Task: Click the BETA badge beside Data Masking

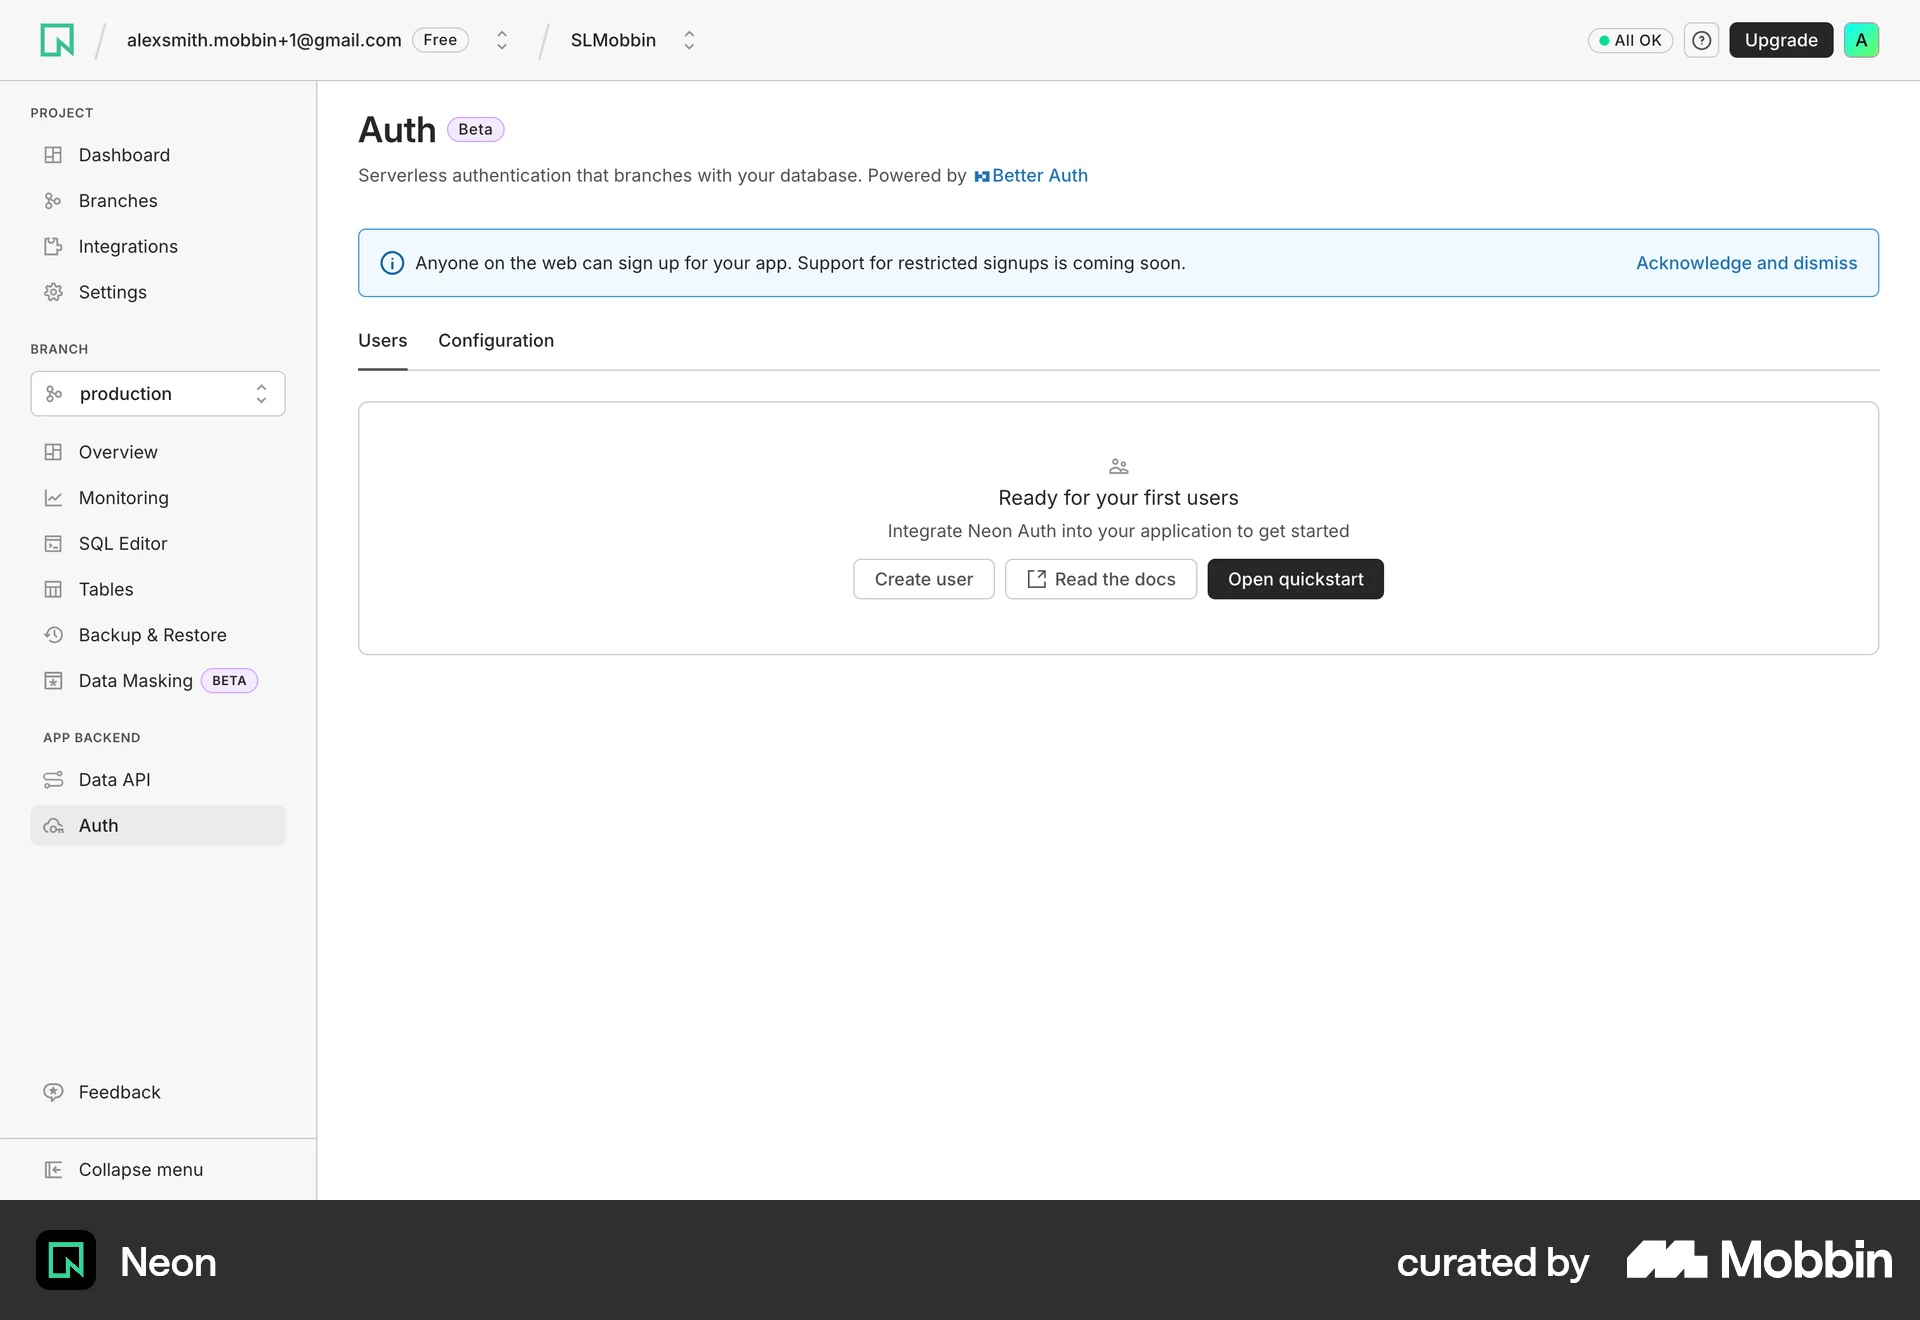Action: [x=229, y=681]
